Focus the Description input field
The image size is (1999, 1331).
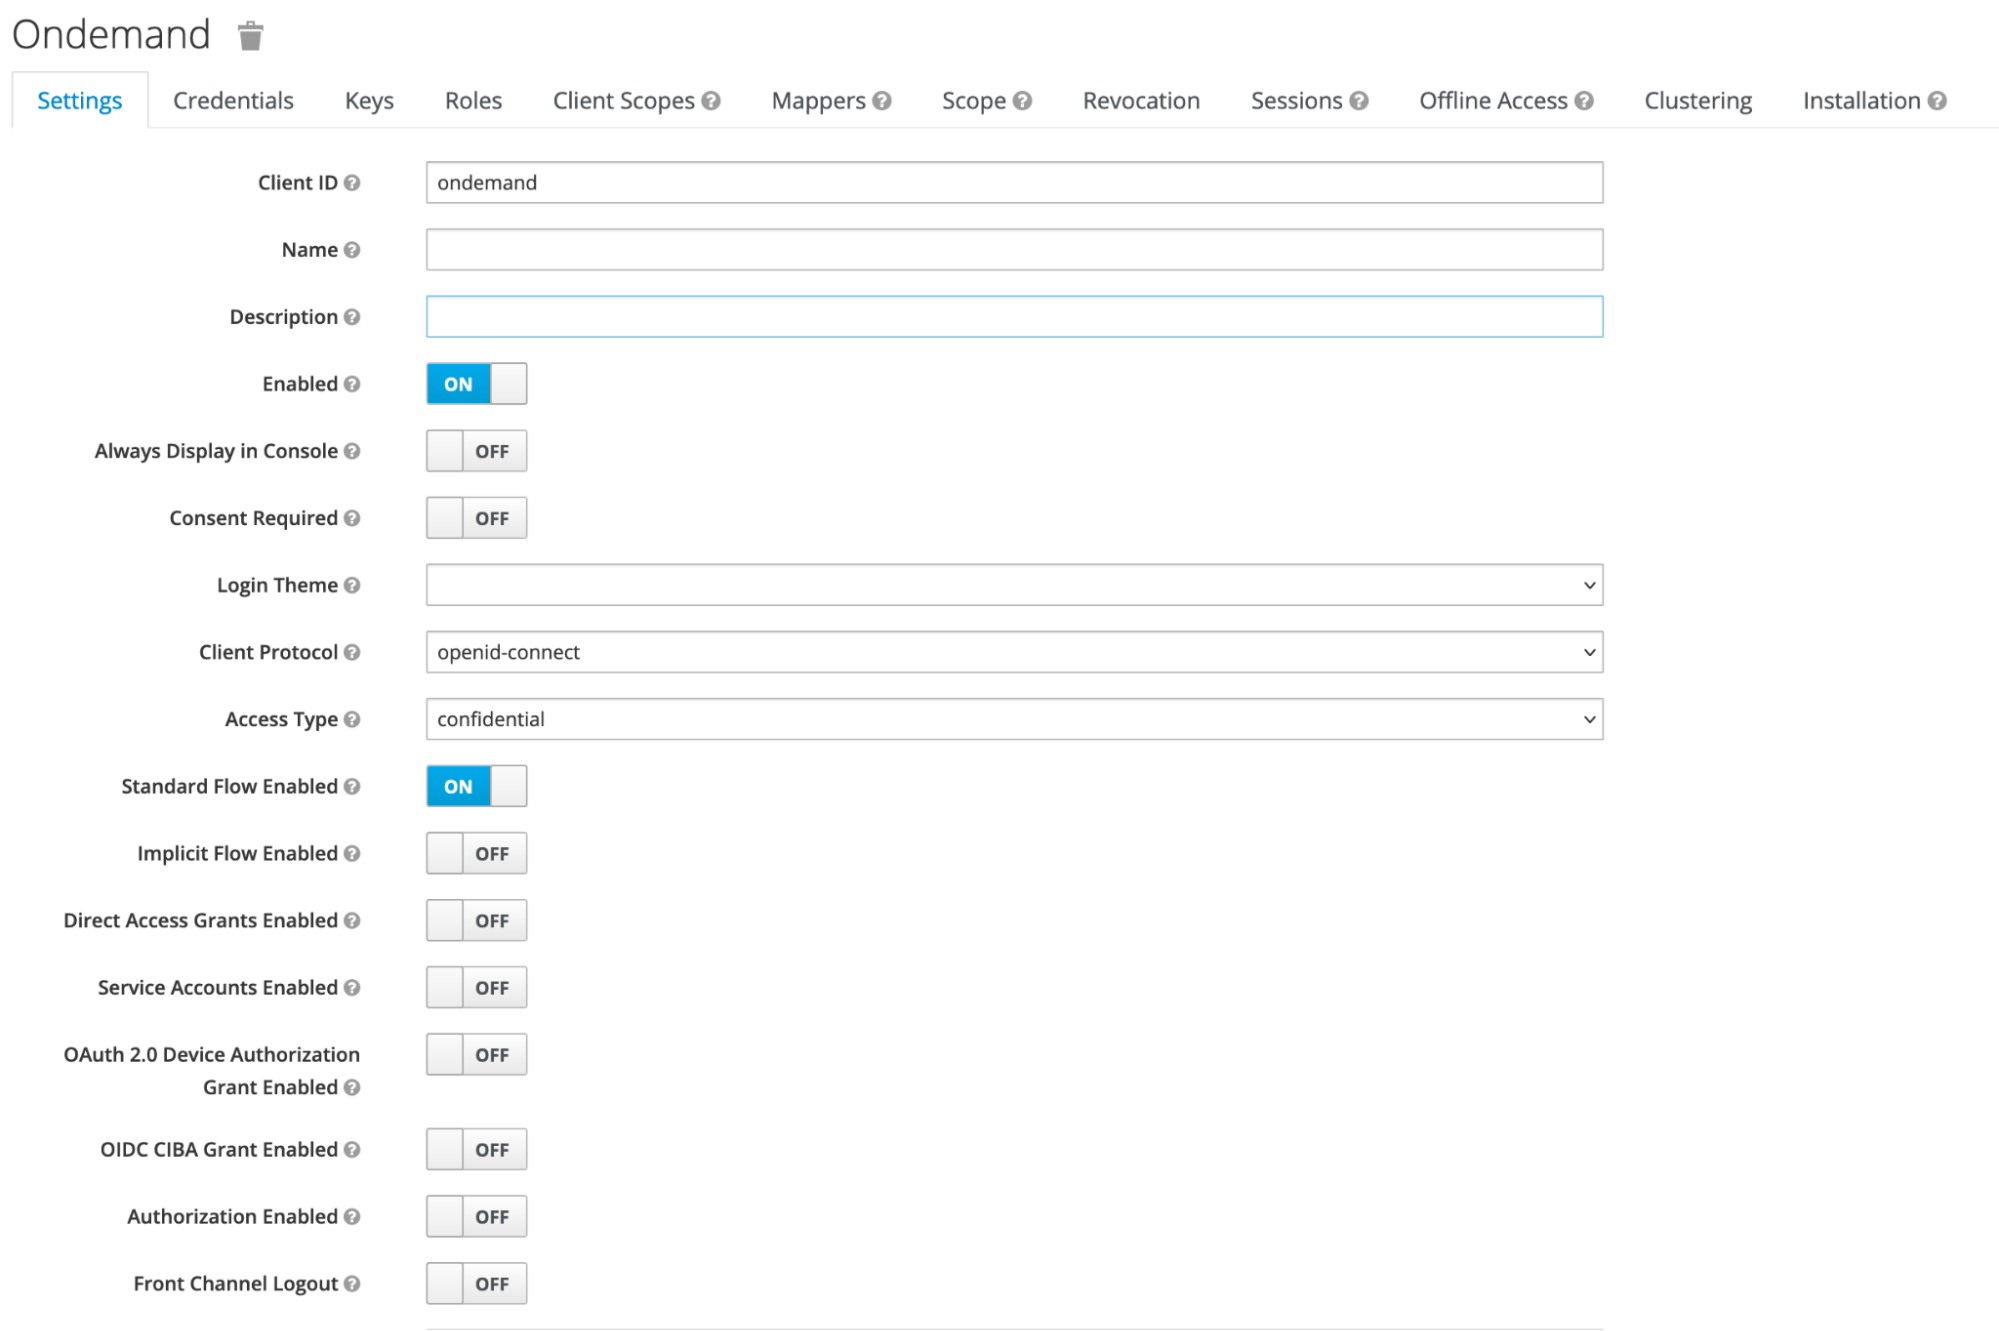click(1013, 317)
